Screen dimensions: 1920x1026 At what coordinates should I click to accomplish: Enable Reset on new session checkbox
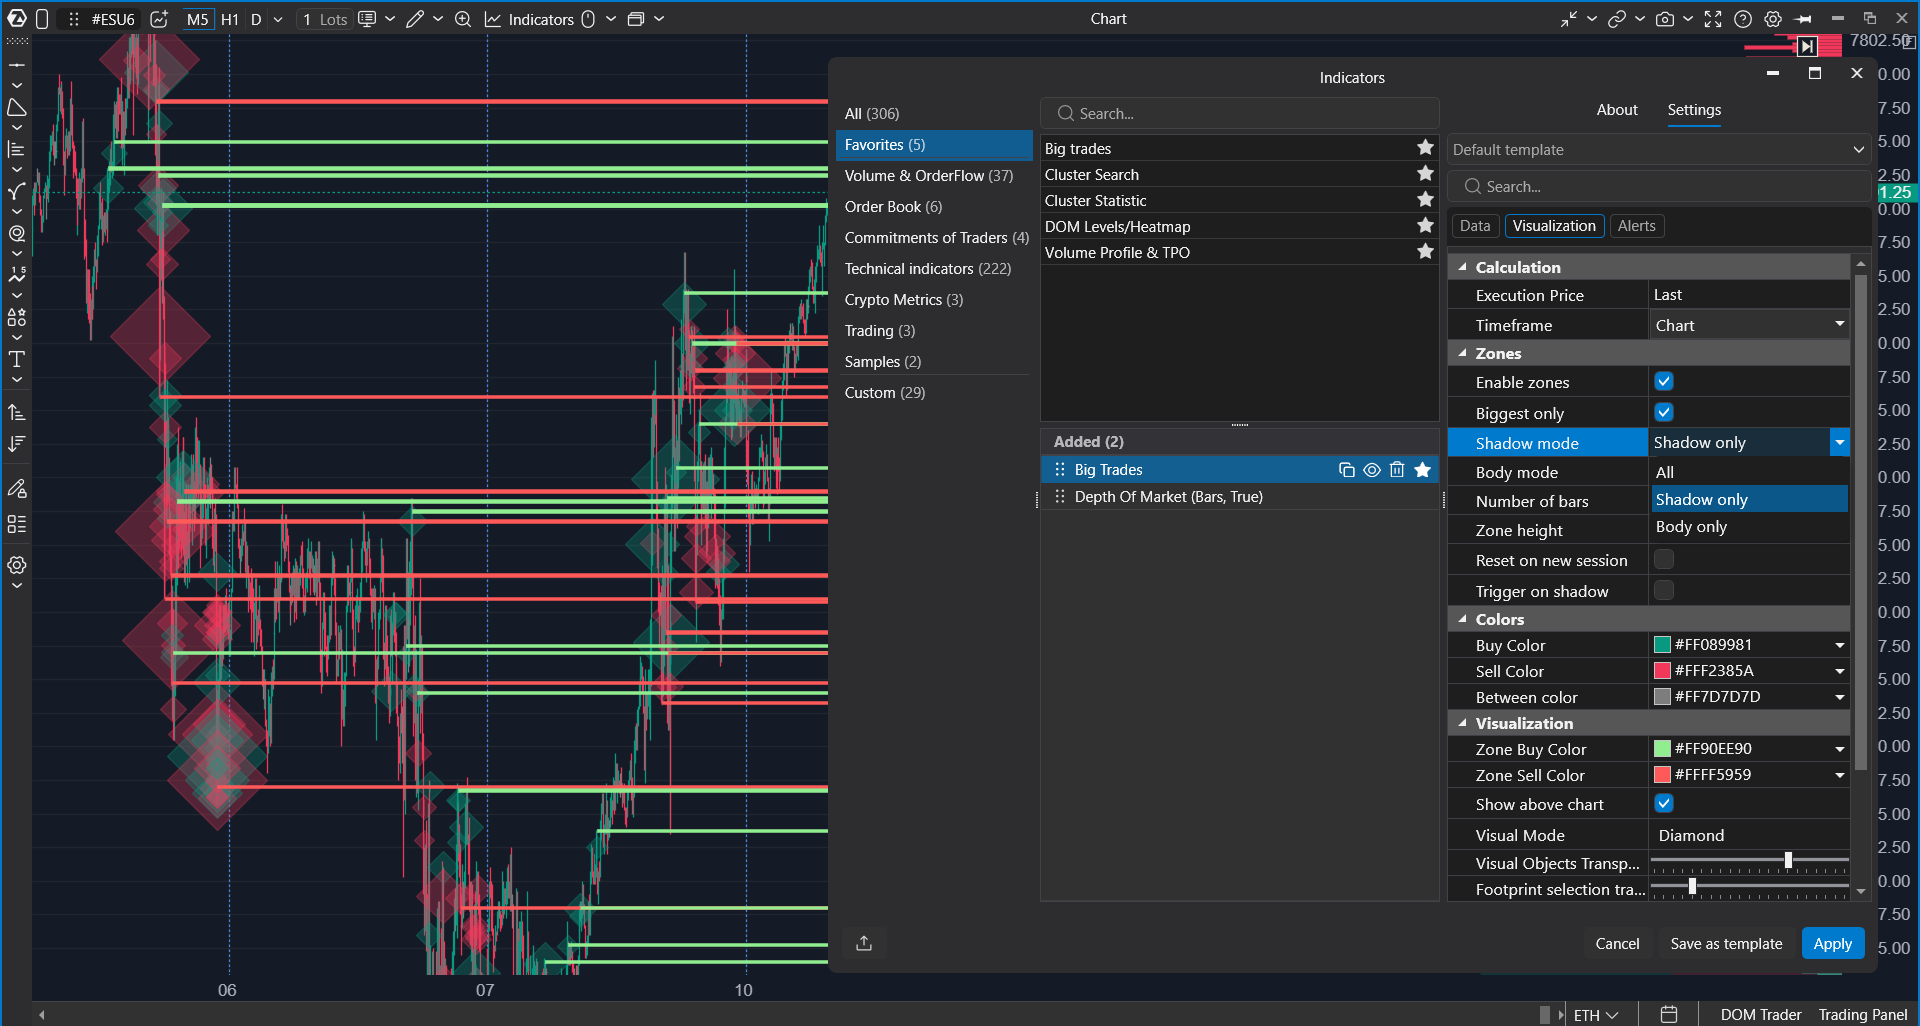point(1664,560)
